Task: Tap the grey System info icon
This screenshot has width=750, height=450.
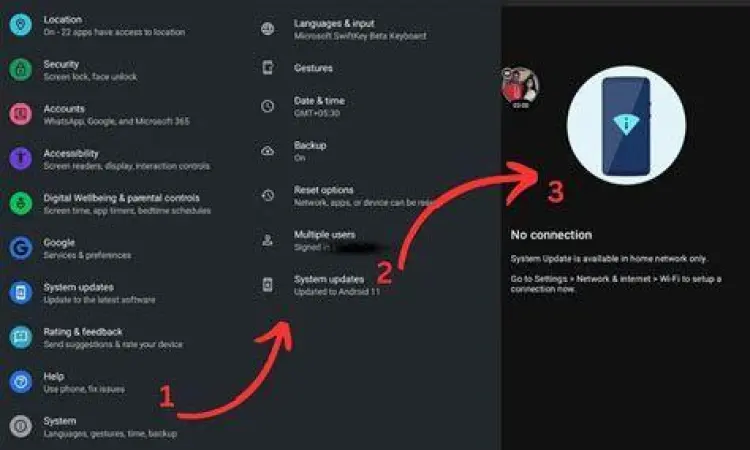Action: 21,426
